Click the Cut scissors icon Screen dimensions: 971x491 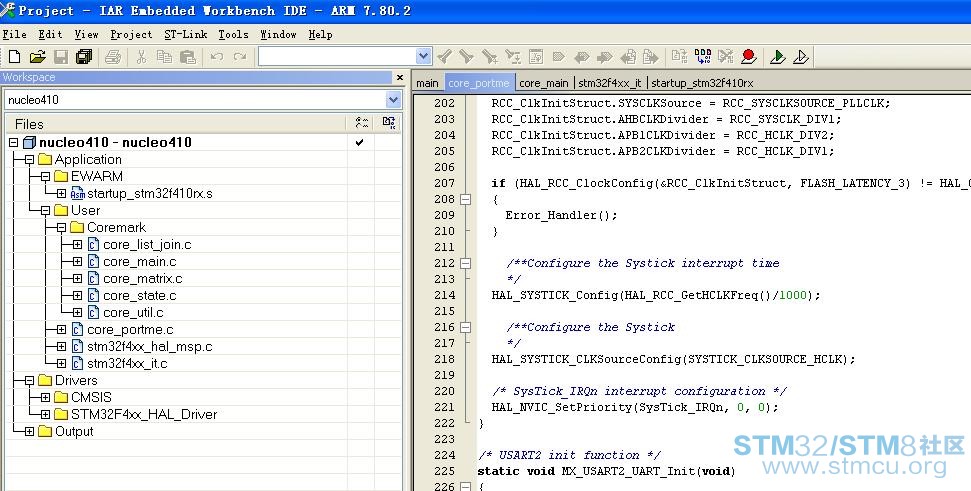[x=141, y=57]
